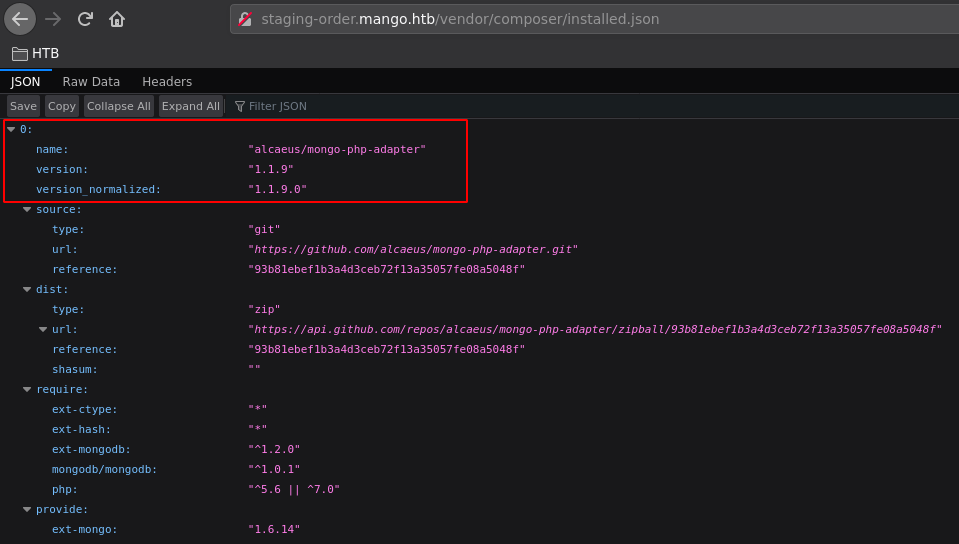This screenshot has width=959, height=544.
Task: Switch to the Raw Data tab
Action: pyautogui.click(x=91, y=82)
